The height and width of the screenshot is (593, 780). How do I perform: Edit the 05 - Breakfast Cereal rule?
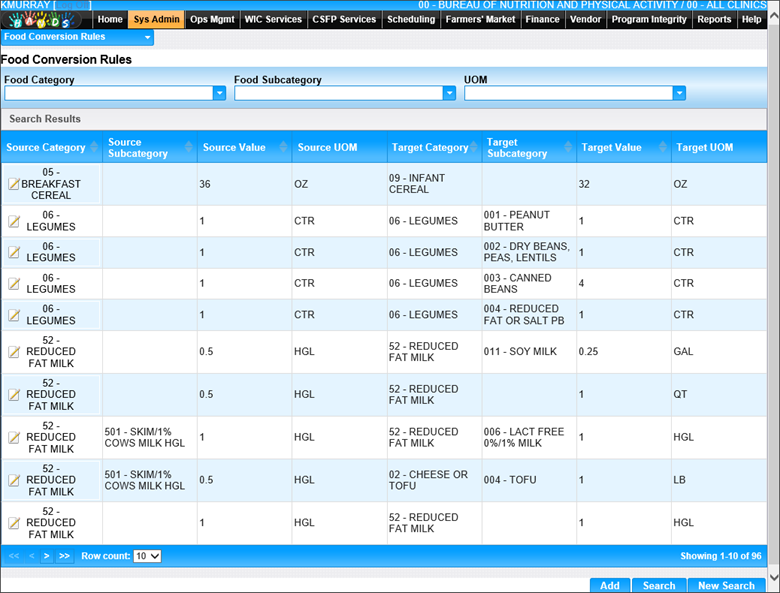click(14, 184)
